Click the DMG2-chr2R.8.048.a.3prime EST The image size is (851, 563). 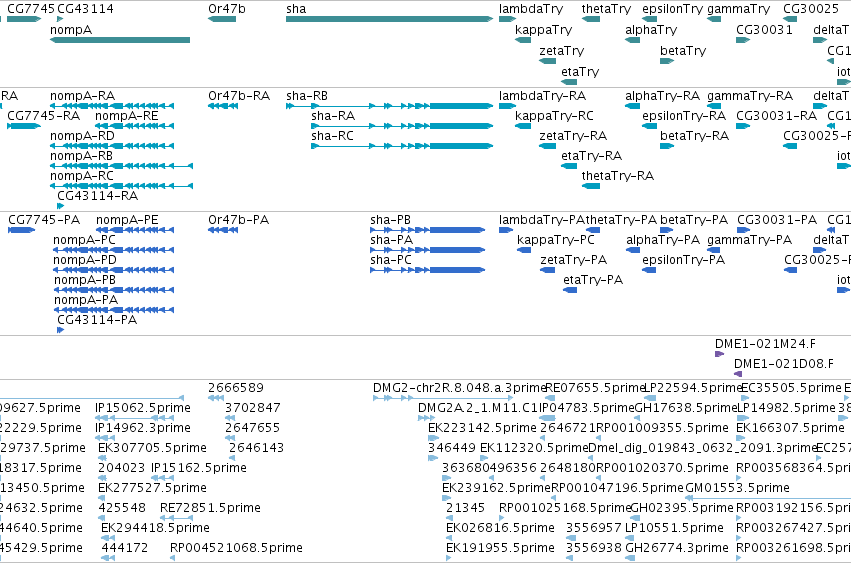tap(442, 398)
